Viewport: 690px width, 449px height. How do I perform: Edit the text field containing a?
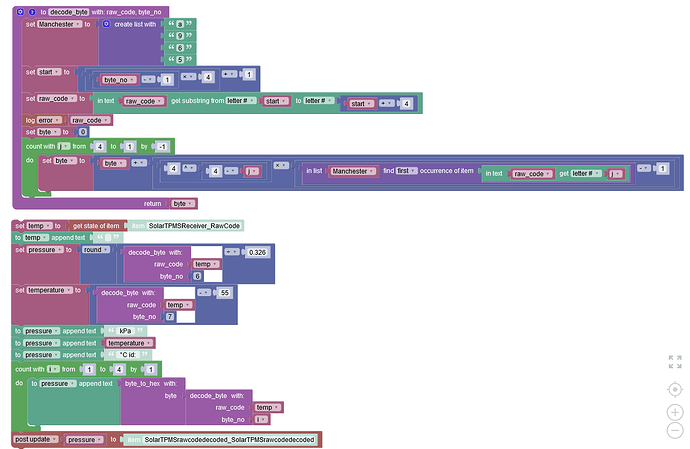point(180,24)
